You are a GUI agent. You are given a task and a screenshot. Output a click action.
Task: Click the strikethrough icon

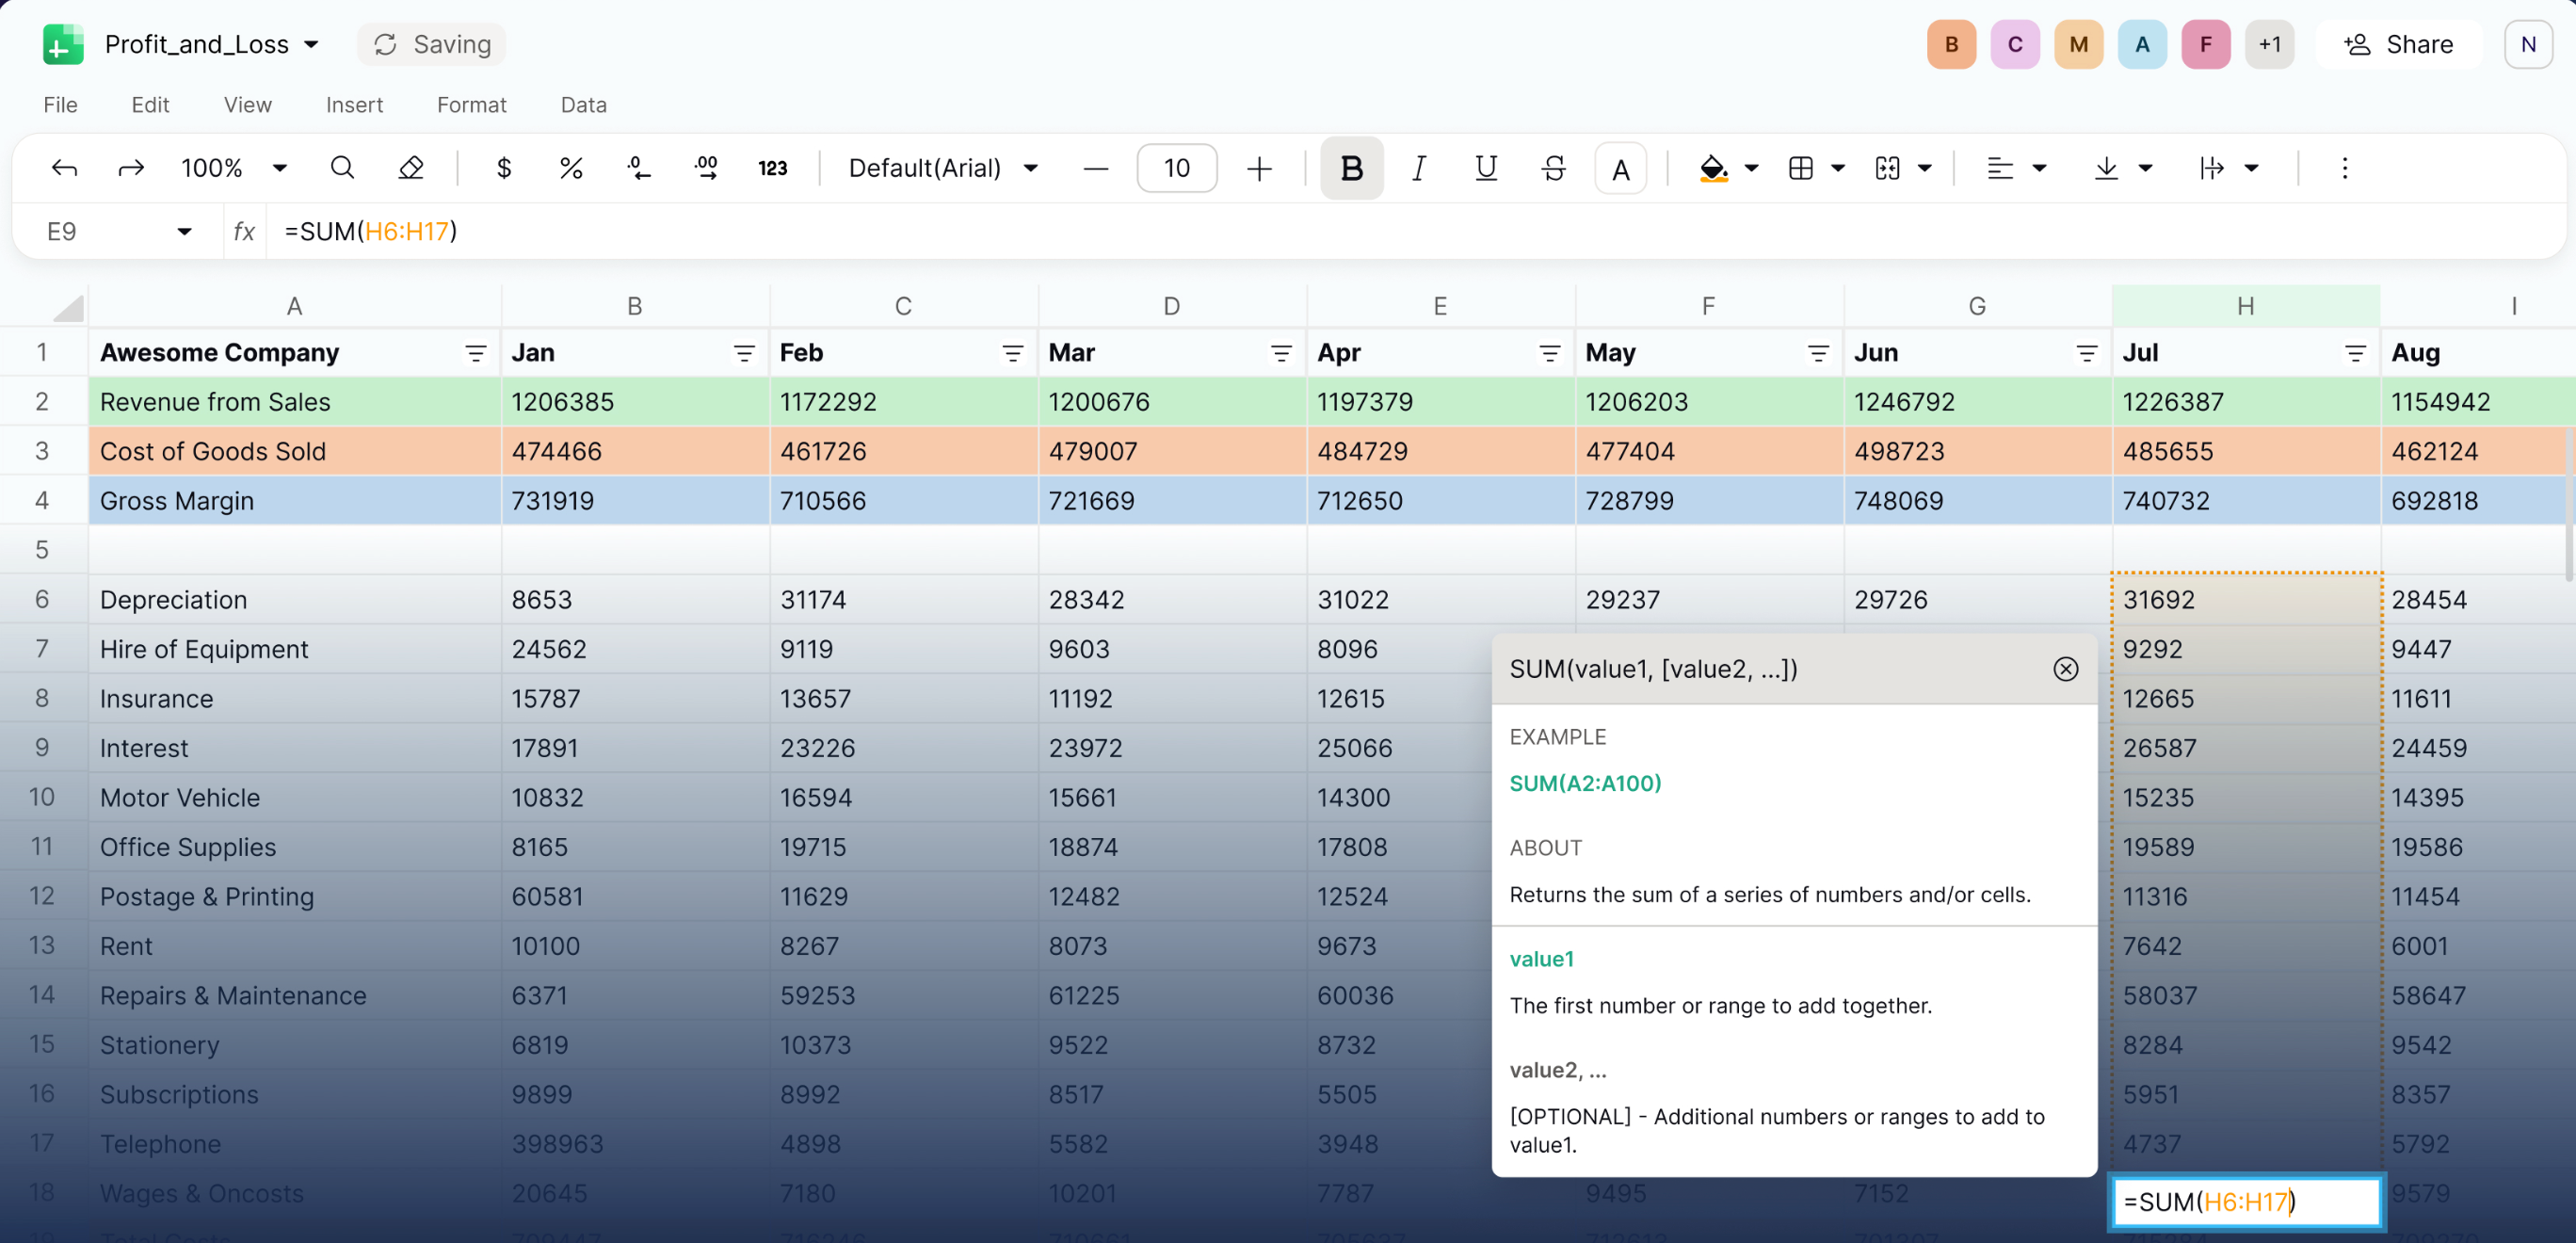[1553, 168]
